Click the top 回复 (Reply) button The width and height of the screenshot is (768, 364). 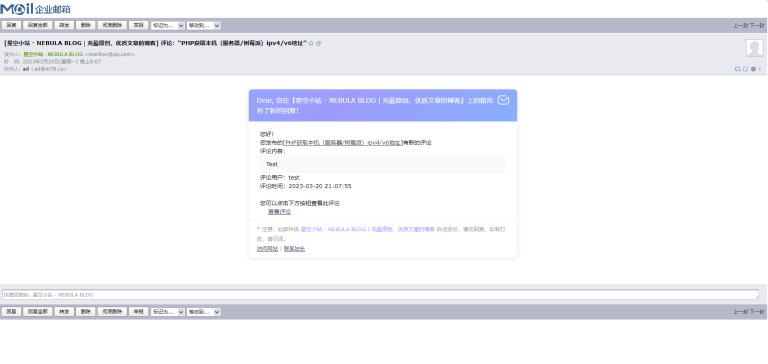[x=11, y=25]
